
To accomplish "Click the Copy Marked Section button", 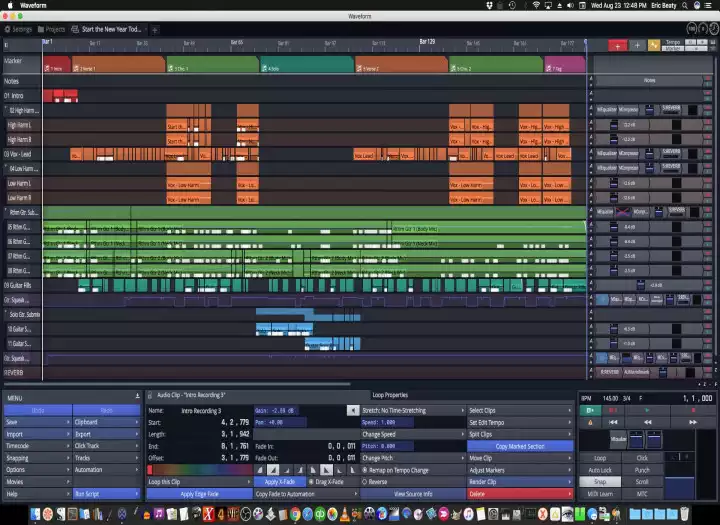I will click(x=519, y=446).
